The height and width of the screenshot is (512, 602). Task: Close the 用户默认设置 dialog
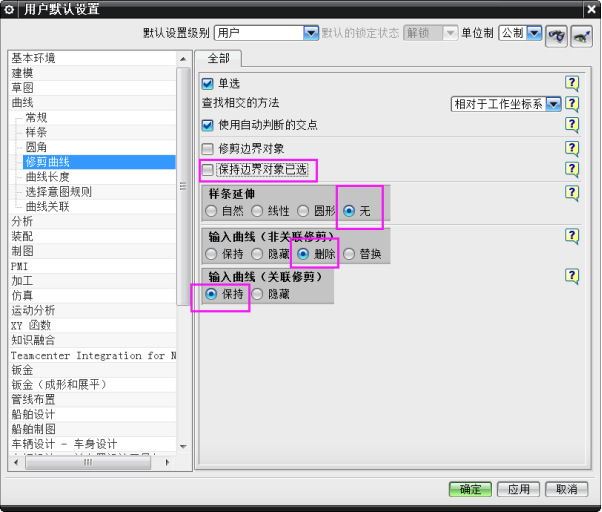(591, 9)
